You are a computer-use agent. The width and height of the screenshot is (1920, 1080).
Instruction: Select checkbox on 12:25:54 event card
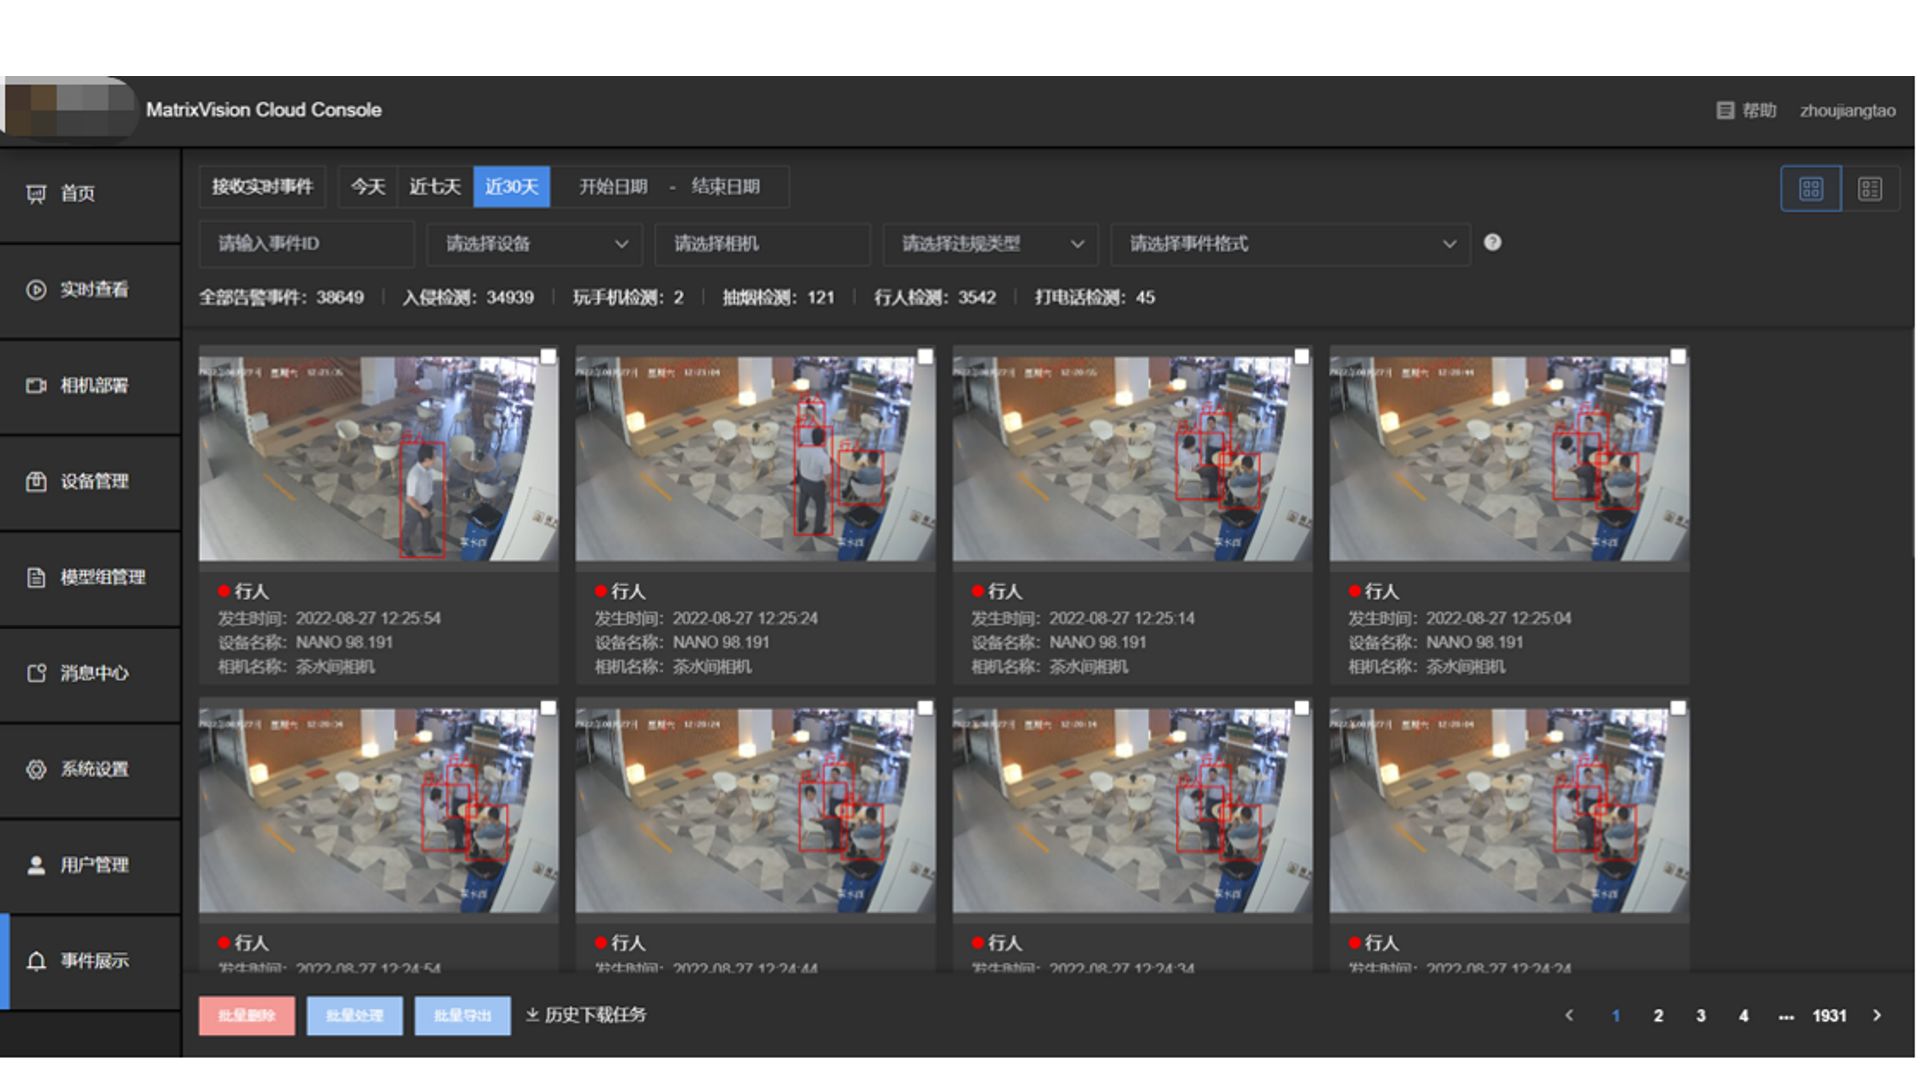(548, 357)
